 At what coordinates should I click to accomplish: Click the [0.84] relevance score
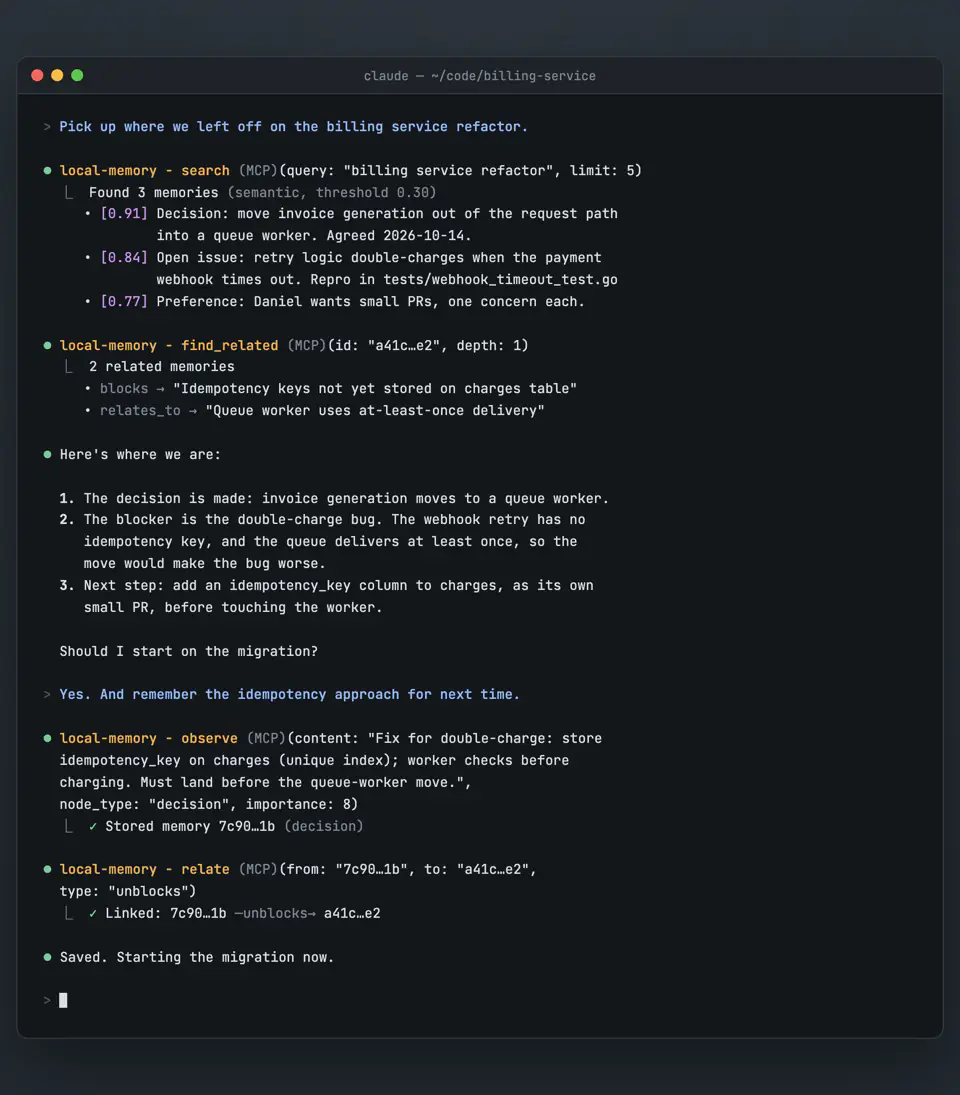click(x=124, y=258)
